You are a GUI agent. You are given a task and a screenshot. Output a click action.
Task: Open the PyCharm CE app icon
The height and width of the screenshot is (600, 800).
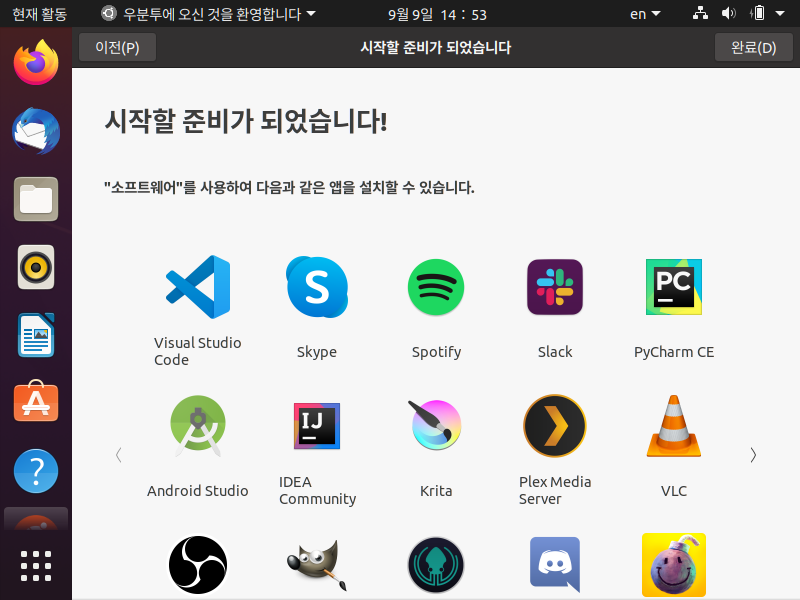click(674, 287)
